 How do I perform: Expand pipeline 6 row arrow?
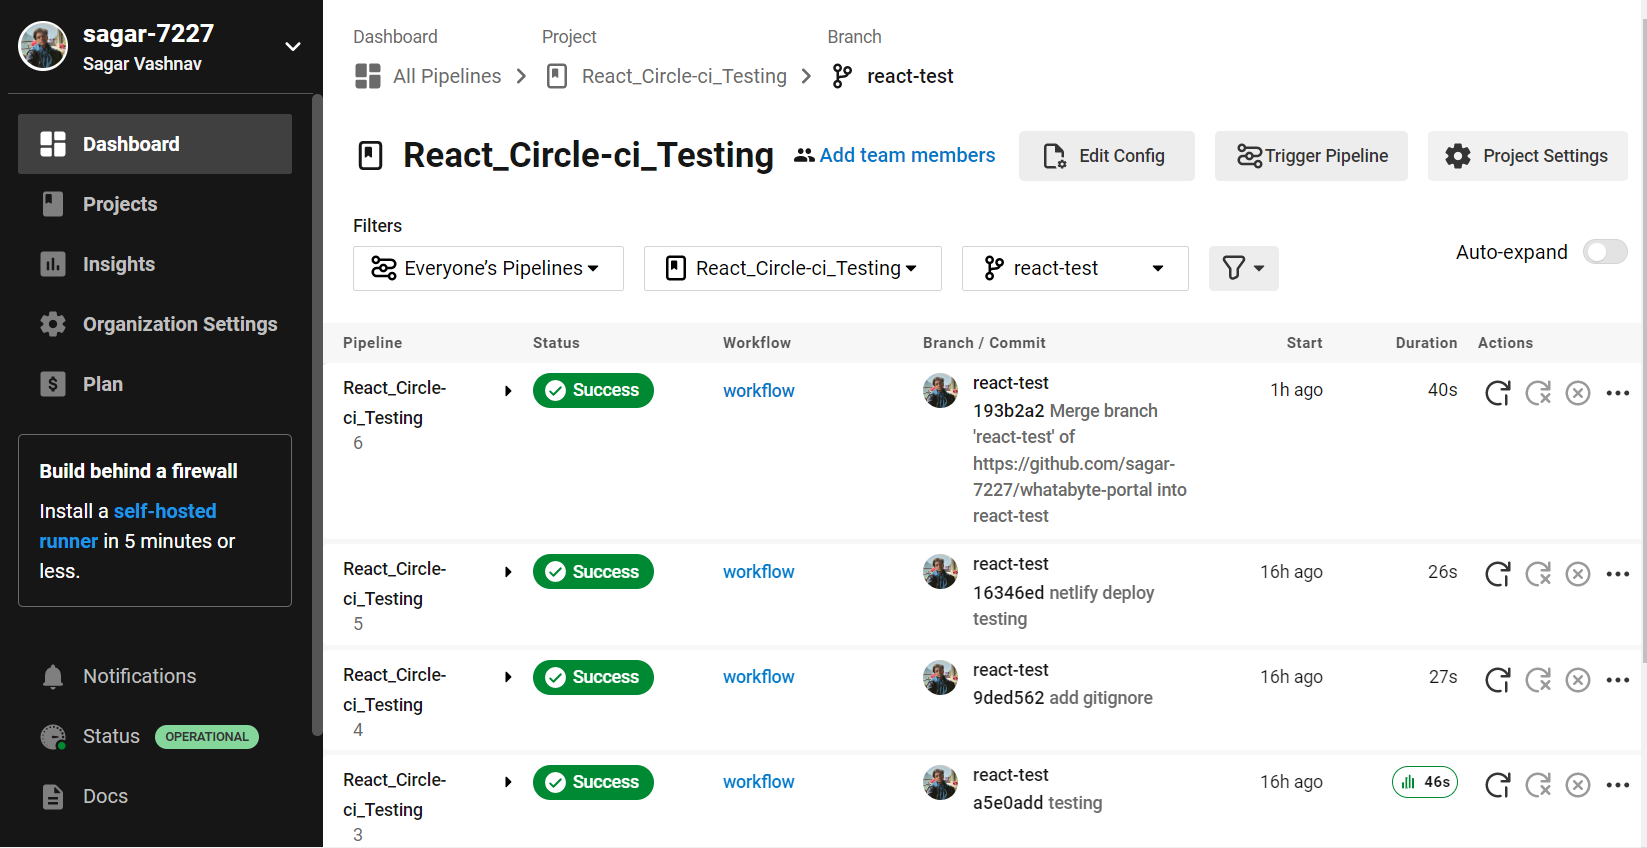[x=508, y=391]
